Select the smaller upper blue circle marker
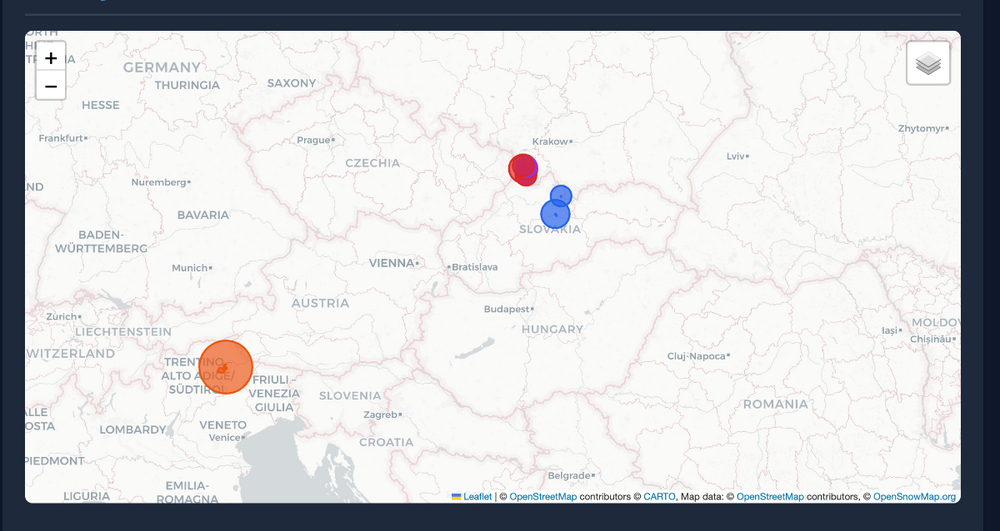1000x531 pixels. click(561, 195)
